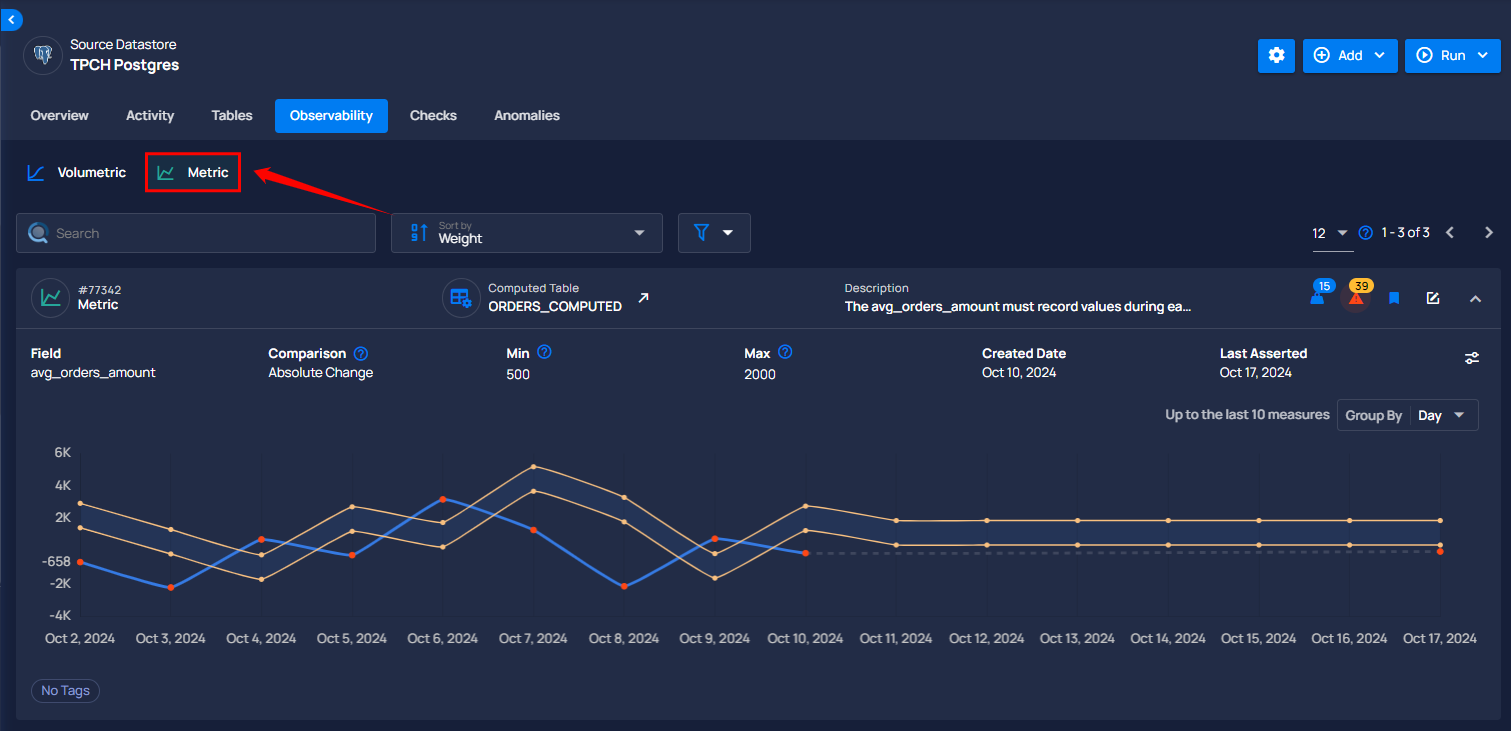Viewport: 1511px width, 731px height.
Task: Click the bookmark icon on the metric card
Action: [1394, 298]
